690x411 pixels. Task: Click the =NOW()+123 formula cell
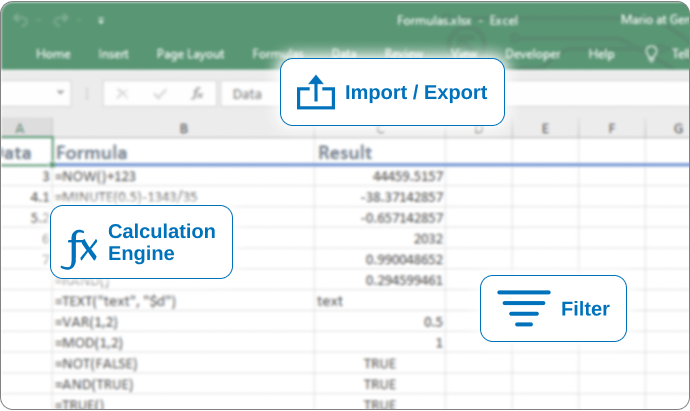coord(184,176)
